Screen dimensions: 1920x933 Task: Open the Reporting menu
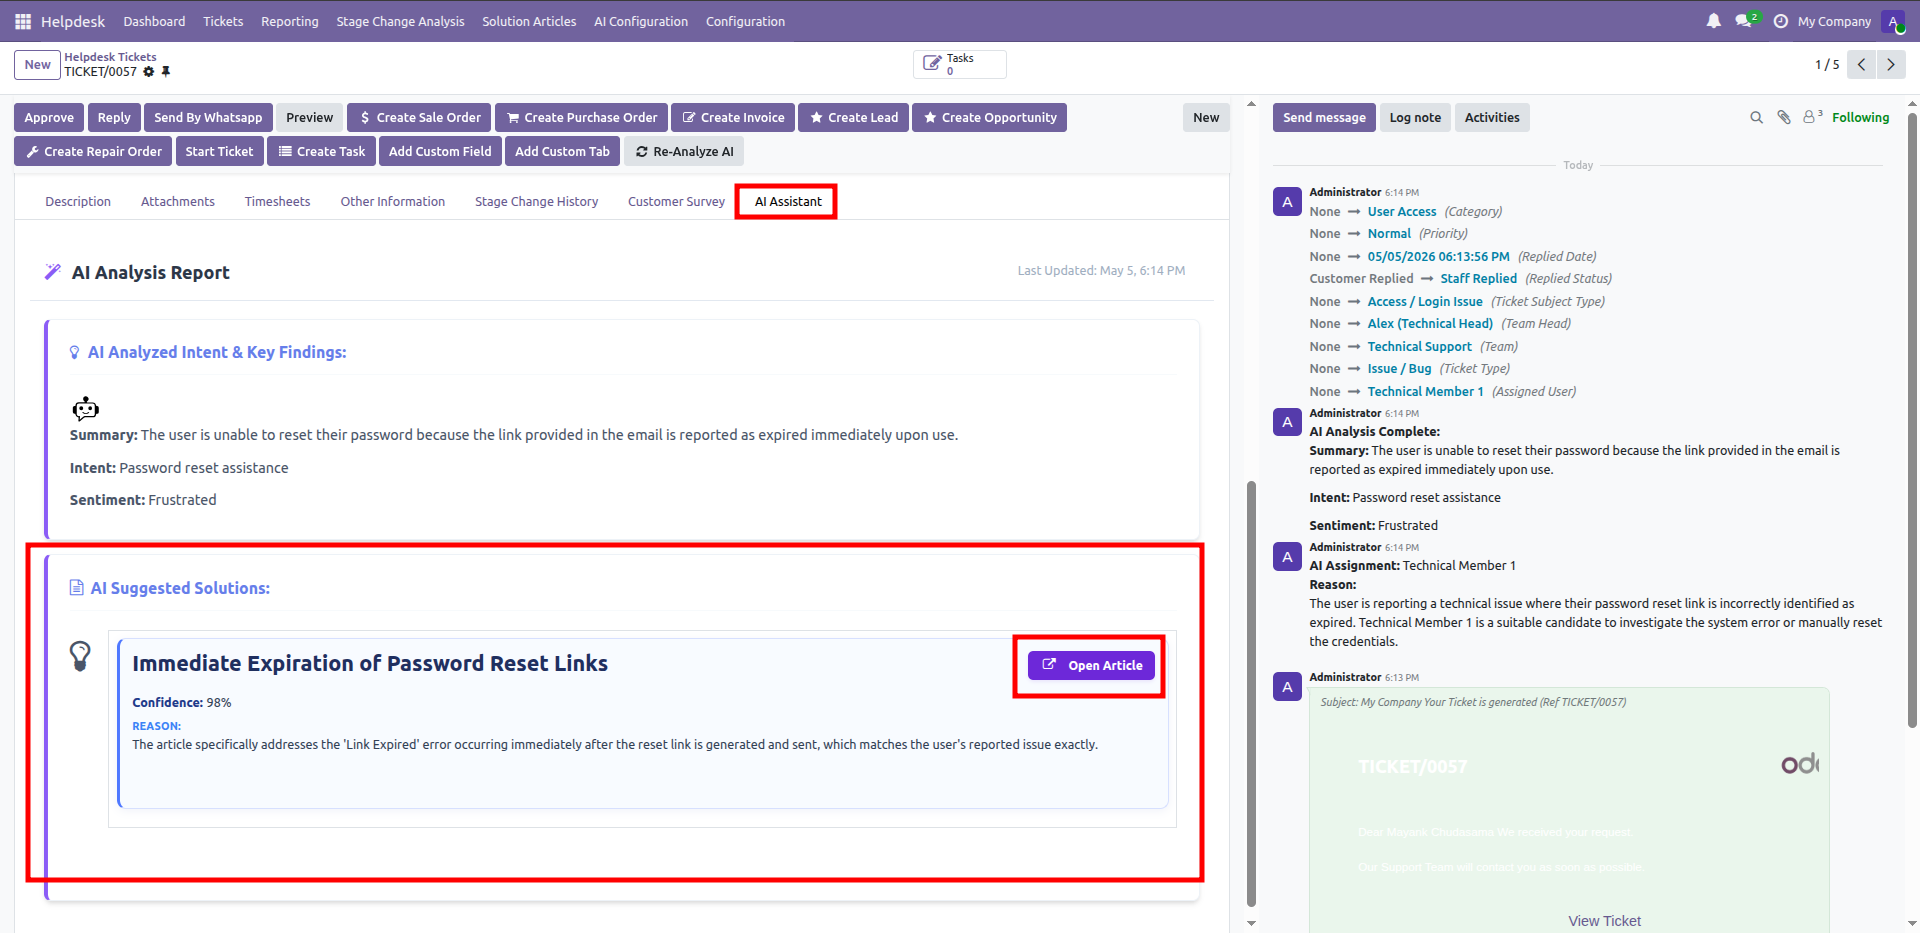tap(290, 21)
